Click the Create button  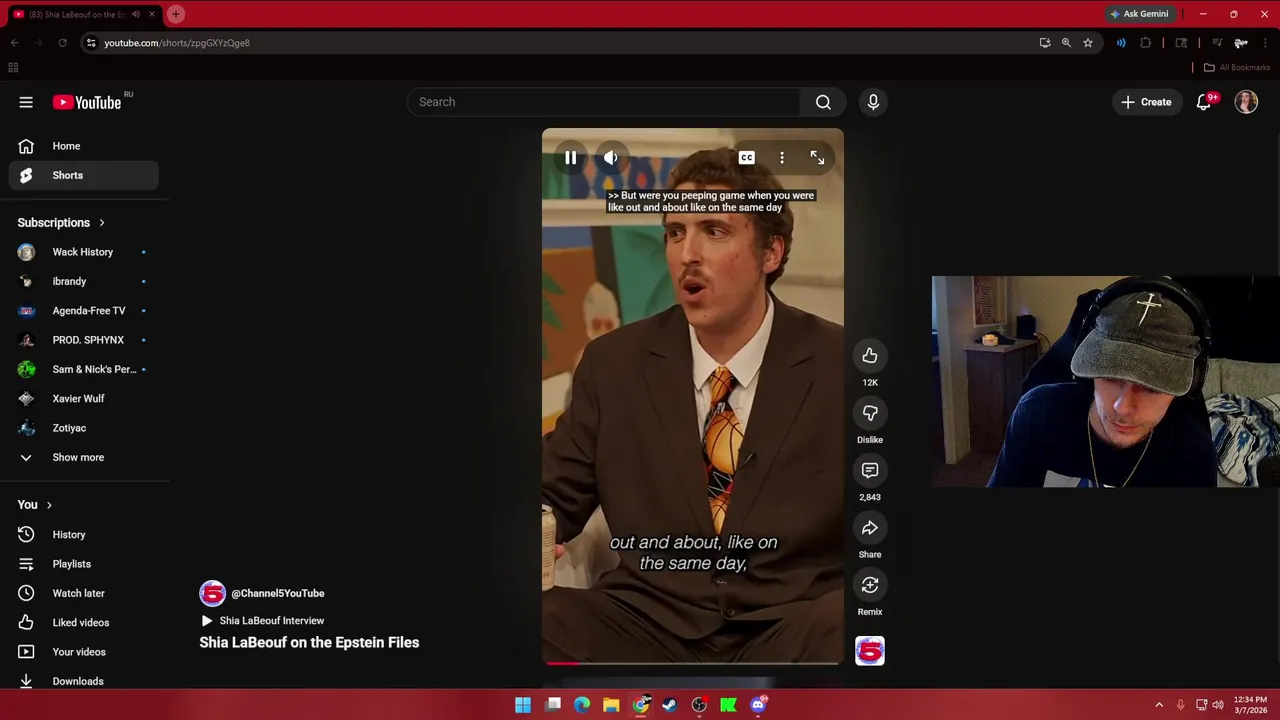[1146, 102]
